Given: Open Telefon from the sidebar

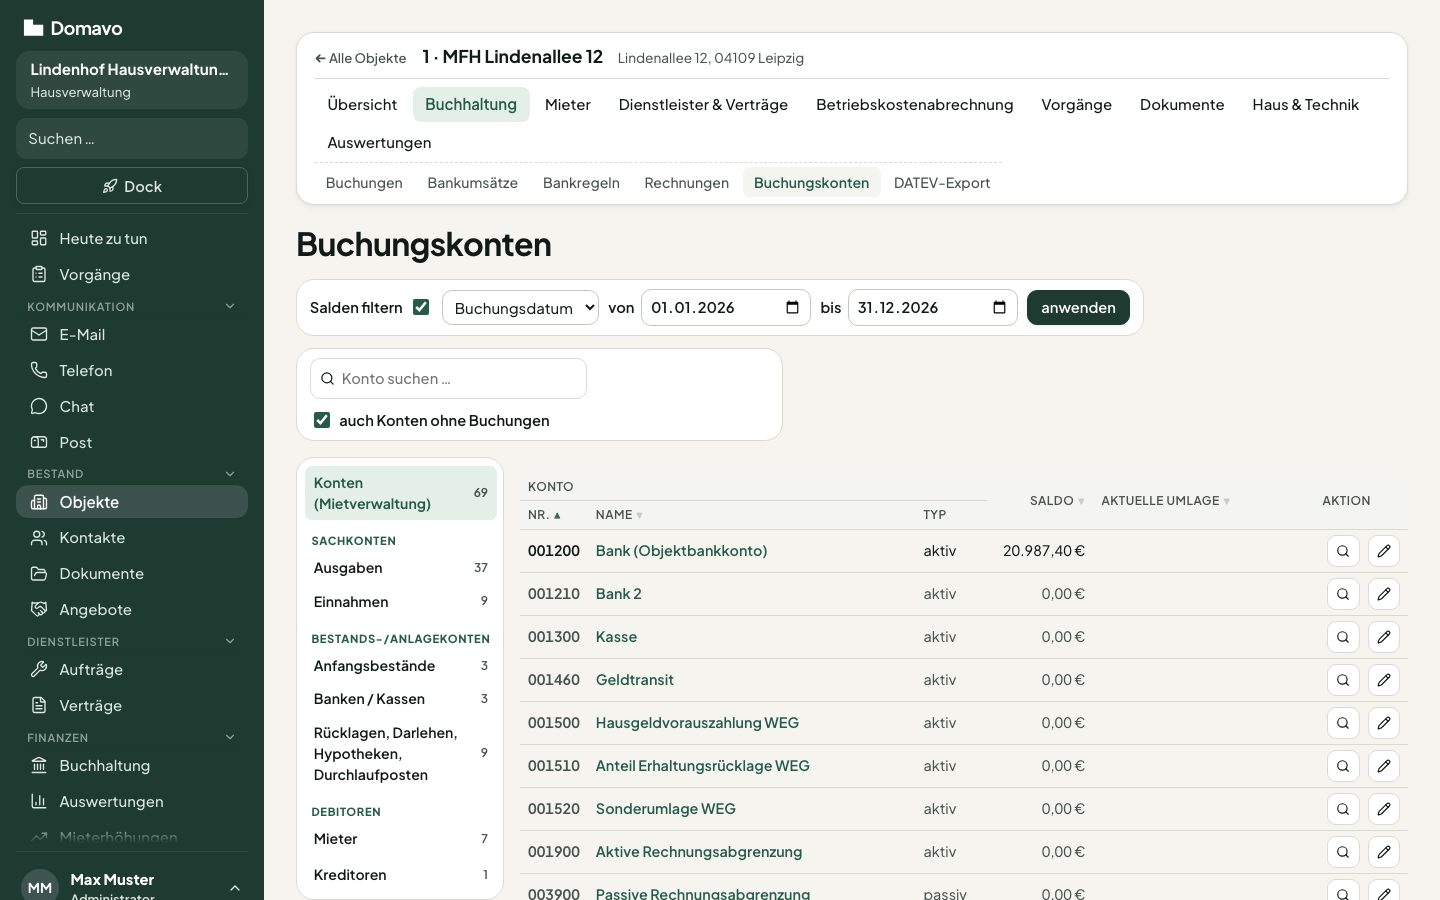Looking at the screenshot, I should pos(132,370).
